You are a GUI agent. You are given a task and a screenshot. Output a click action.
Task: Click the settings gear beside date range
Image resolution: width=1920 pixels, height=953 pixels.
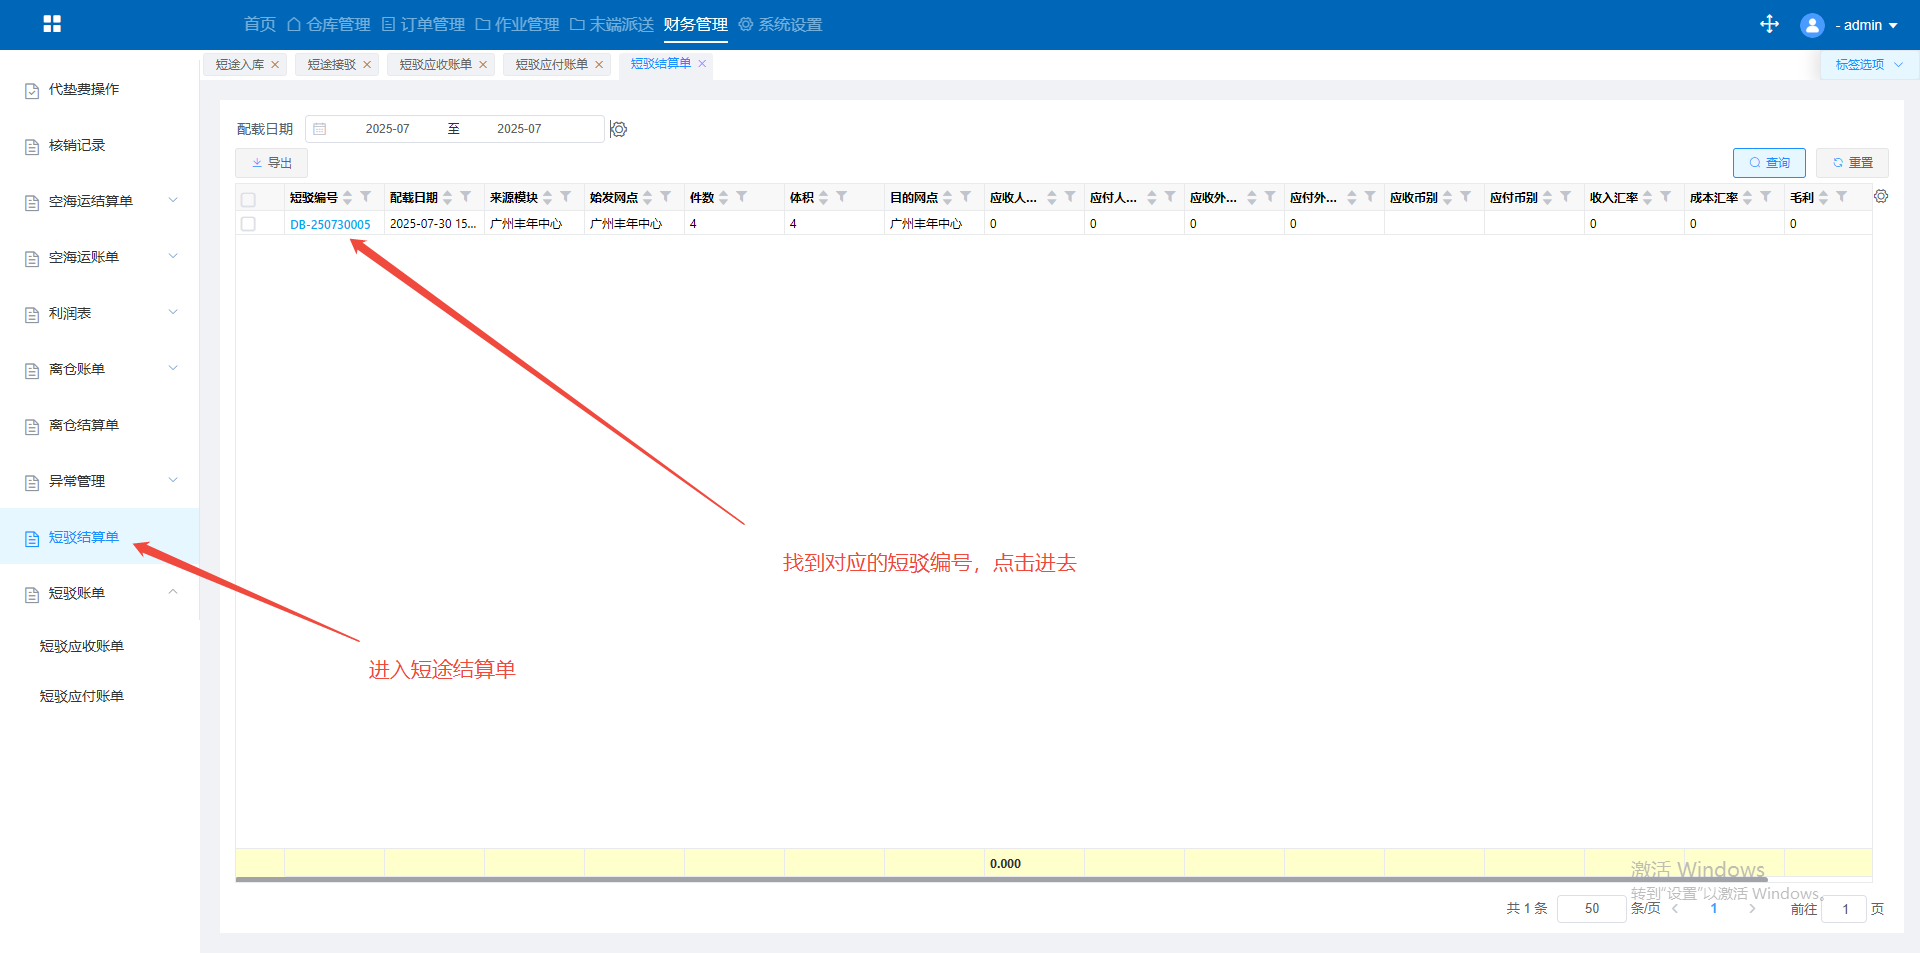(619, 129)
